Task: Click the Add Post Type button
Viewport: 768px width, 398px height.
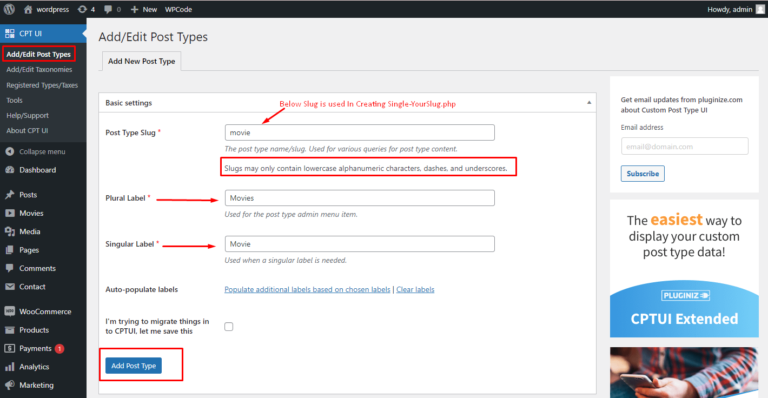Action: point(133,366)
